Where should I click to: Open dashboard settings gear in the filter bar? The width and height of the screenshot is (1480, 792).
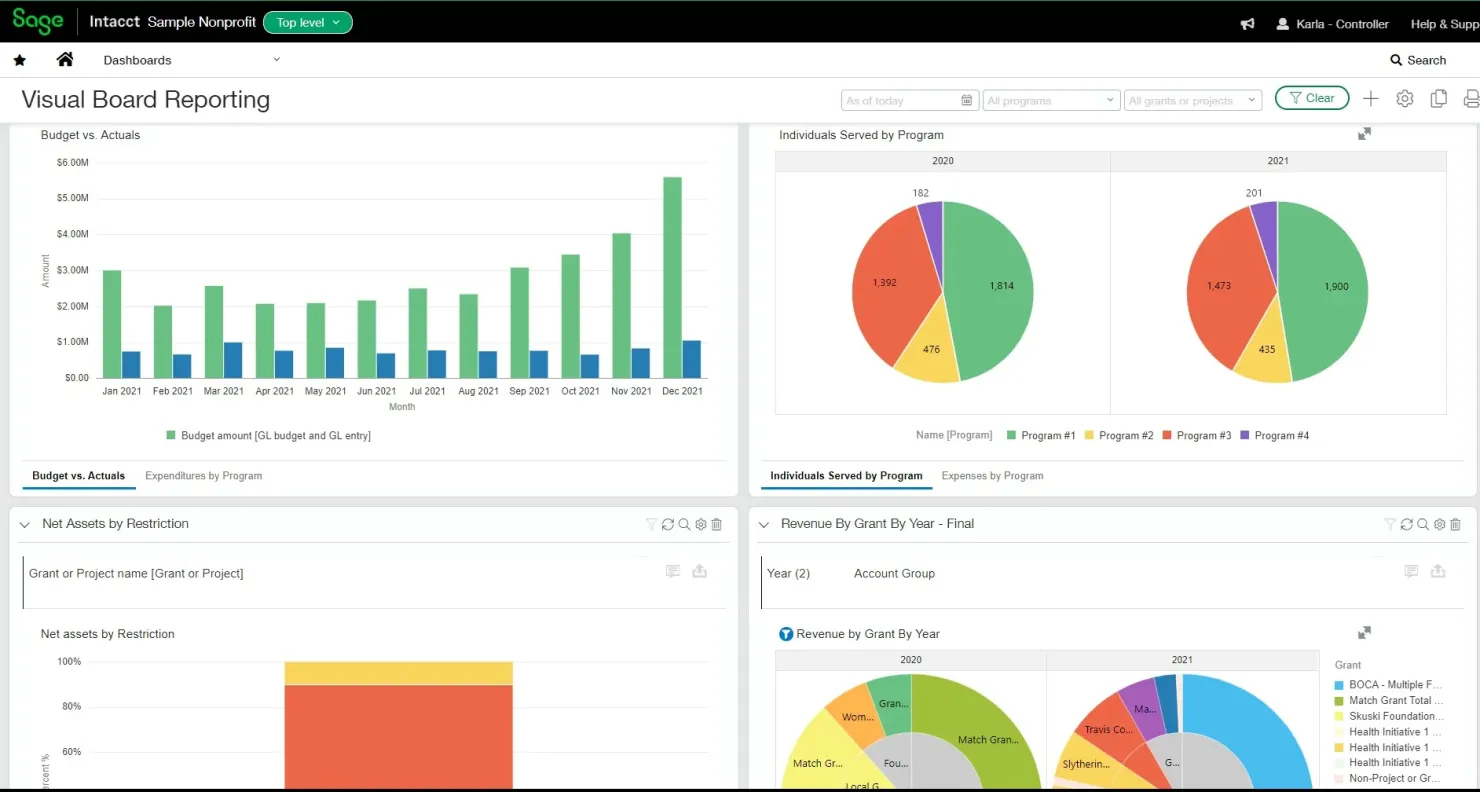[1405, 99]
